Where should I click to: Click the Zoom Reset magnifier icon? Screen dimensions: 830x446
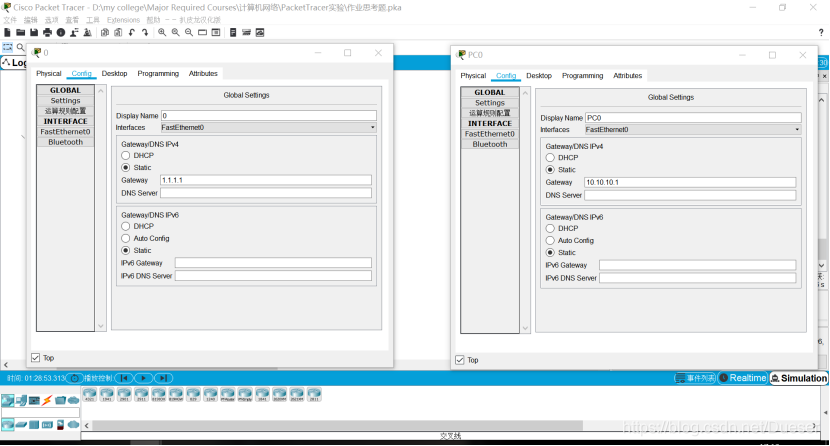(175, 32)
